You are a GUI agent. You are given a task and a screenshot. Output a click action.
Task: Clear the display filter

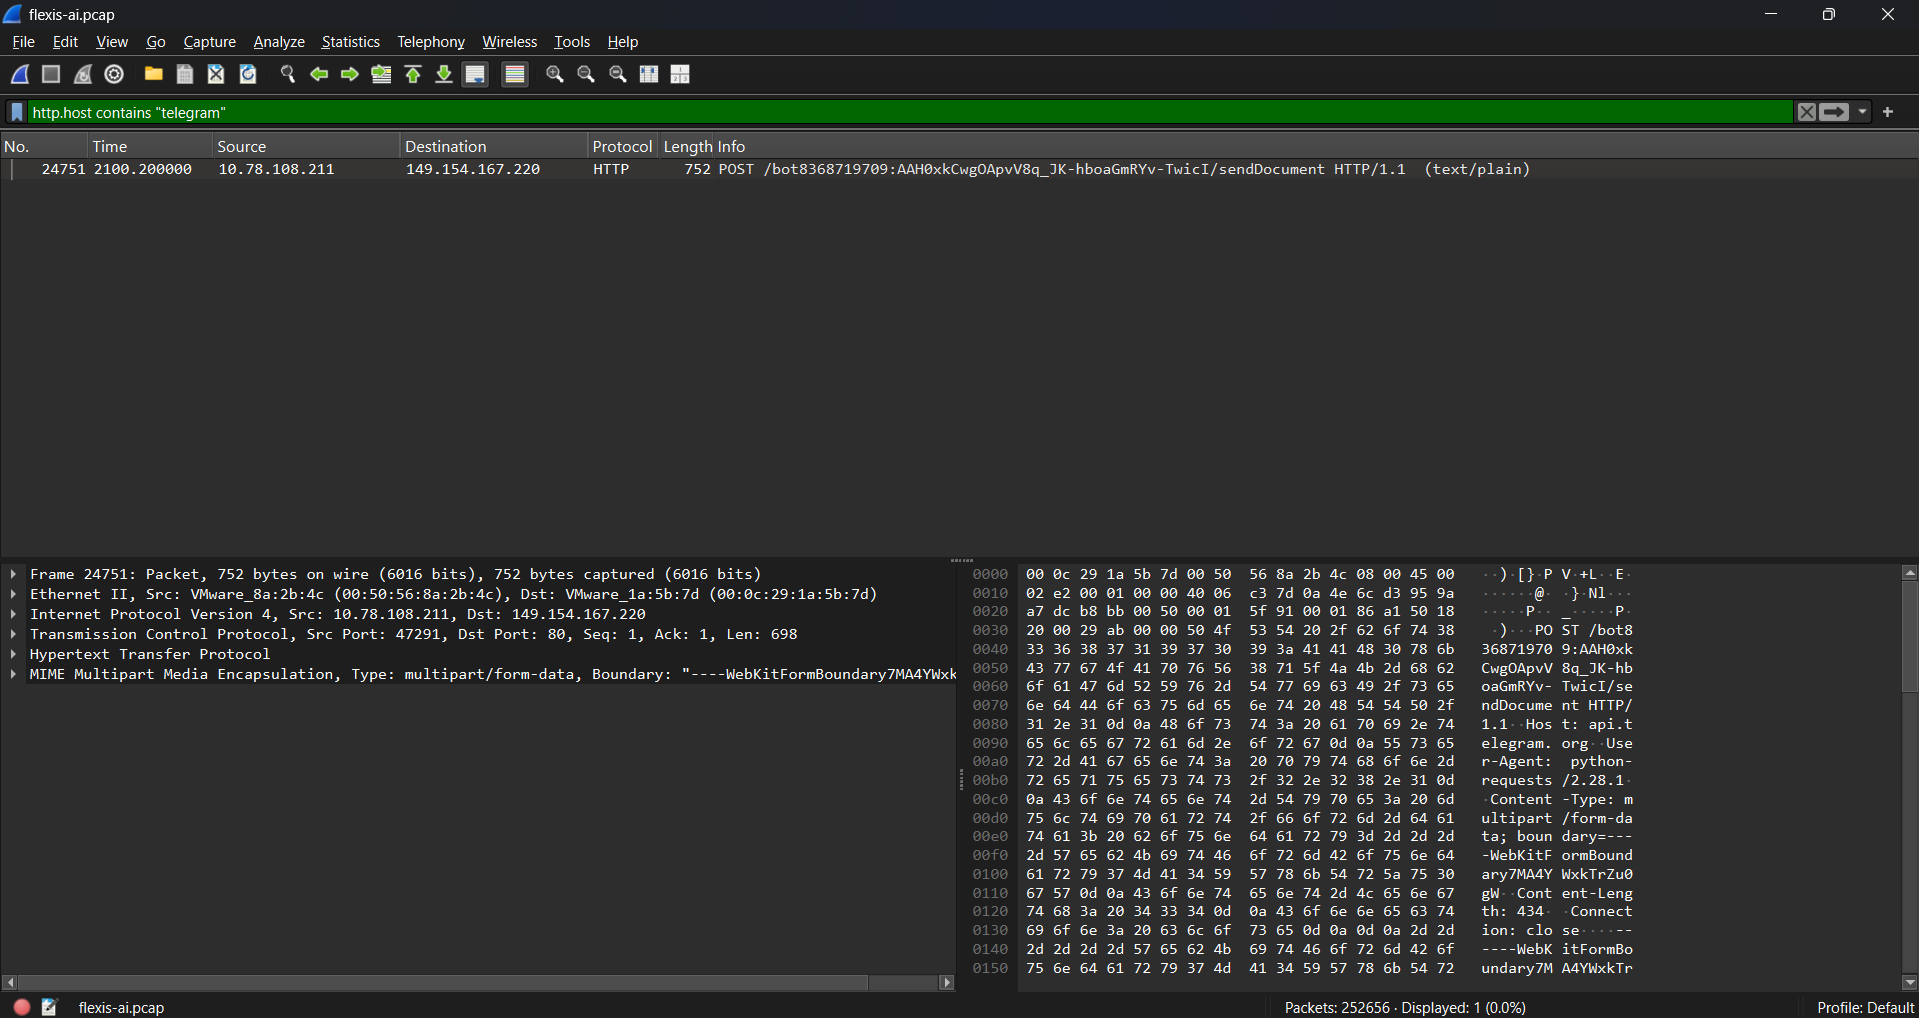[1806, 112]
